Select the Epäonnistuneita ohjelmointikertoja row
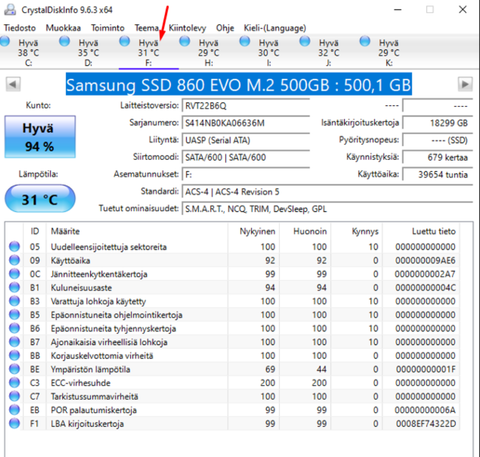This screenshot has width=480, height=457. [233, 315]
